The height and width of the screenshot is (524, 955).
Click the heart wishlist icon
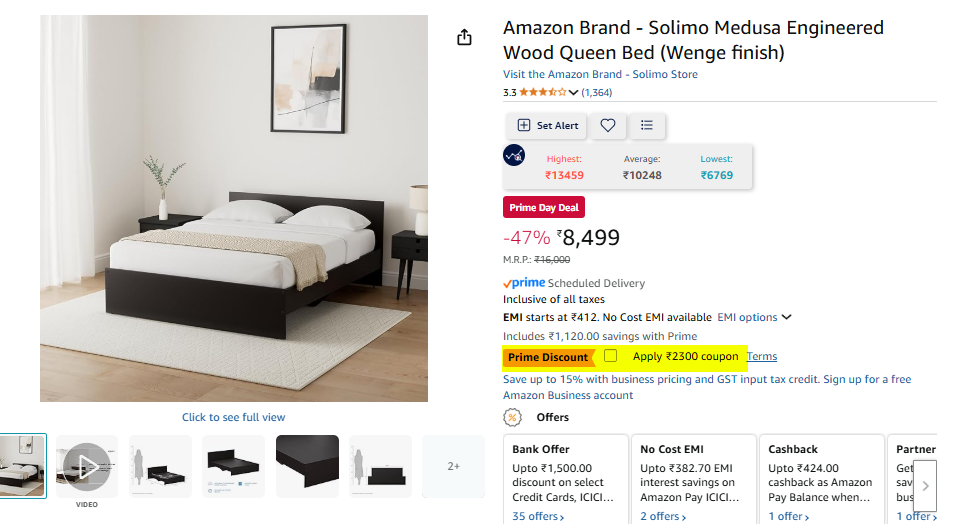(607, 125)
